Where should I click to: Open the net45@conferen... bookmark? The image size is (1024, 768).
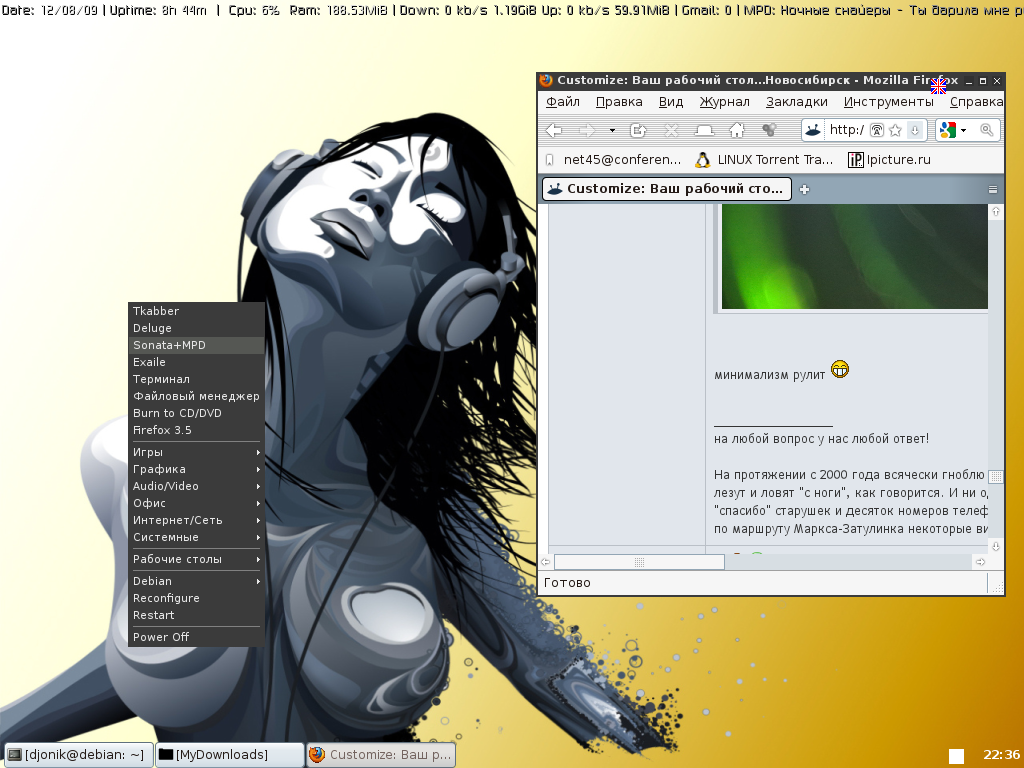(613, 160)
